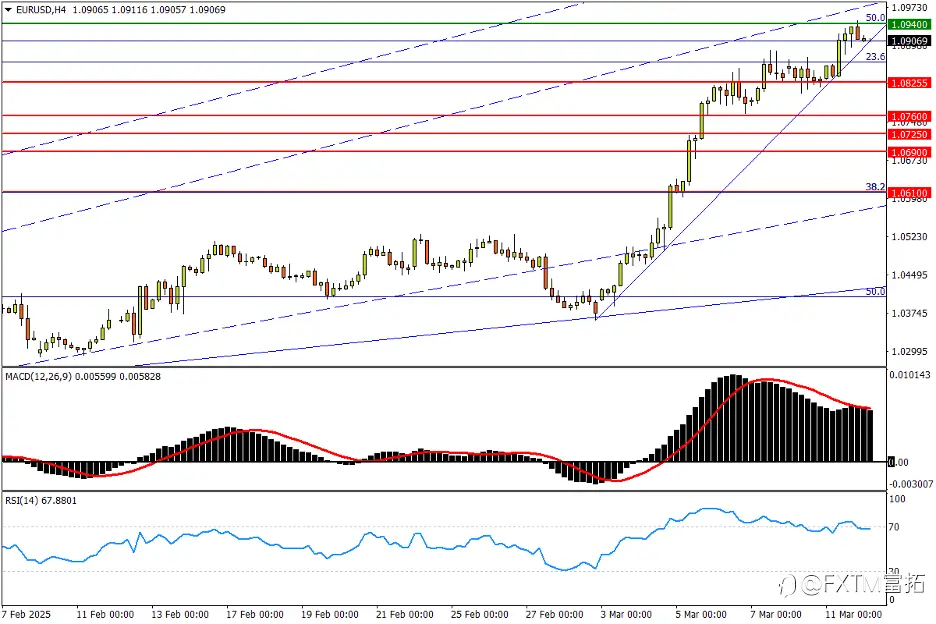Click the 11 Feb 00:00 time label
The height and width of the screenshot is (624, 936).
click(x=105, y=614)
